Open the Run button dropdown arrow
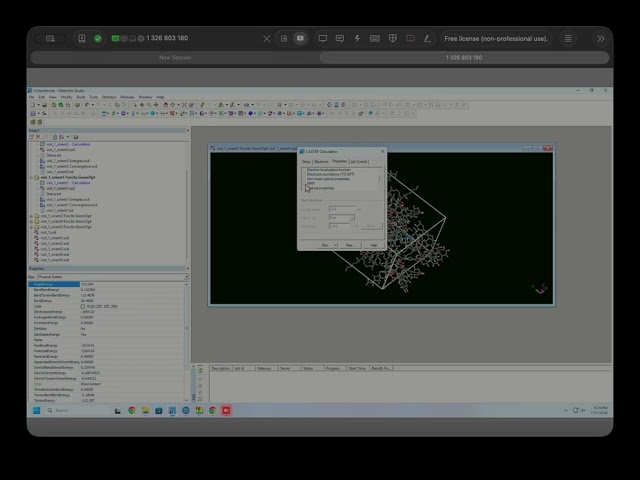Viewport: 640px width, 480px height. (x=336, y=245)
